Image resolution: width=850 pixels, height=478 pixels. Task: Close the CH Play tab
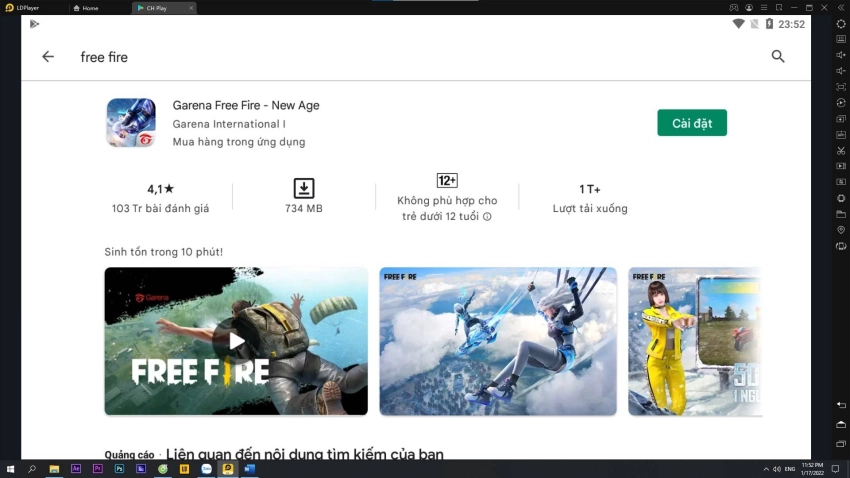tap(191, 8)
